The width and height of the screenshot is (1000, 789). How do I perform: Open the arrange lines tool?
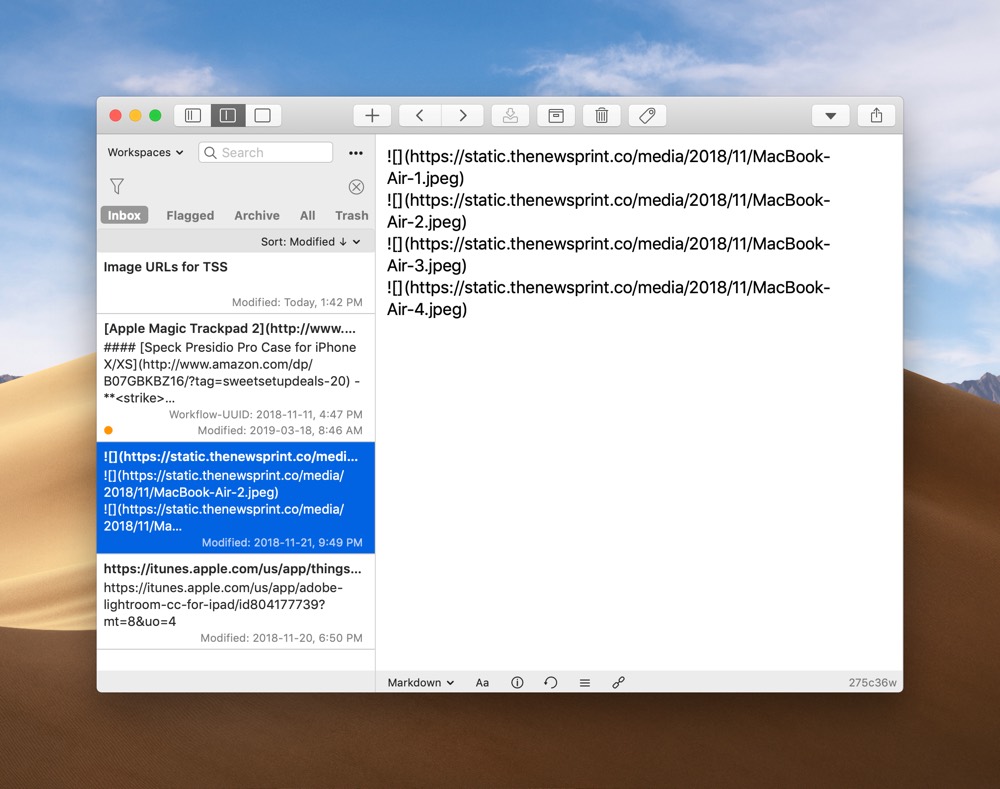click(x=585, y=682)
